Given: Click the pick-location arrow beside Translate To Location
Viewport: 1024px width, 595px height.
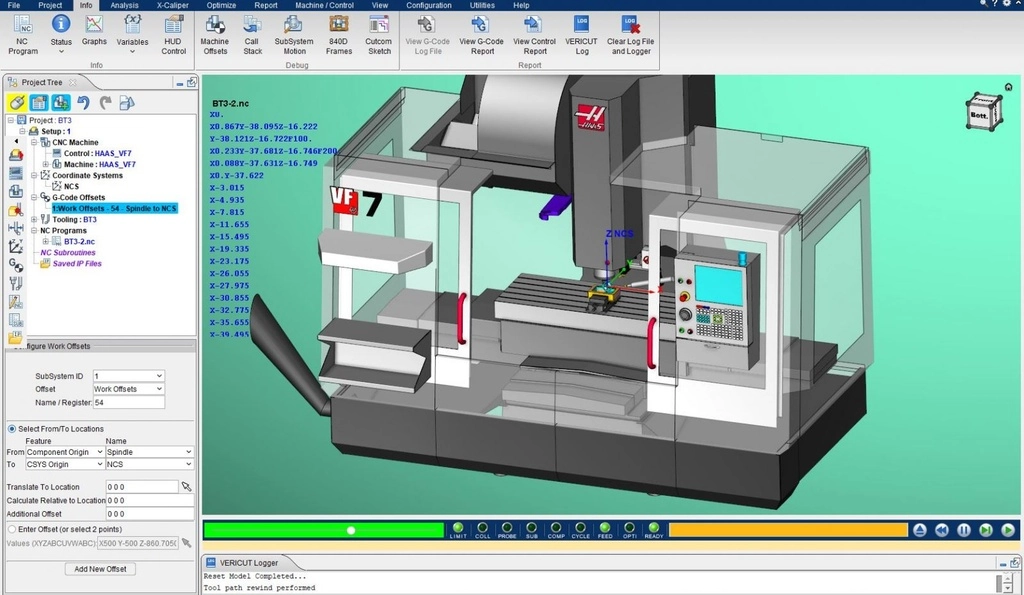Looking at the screenshot, I should click(186, 487).
